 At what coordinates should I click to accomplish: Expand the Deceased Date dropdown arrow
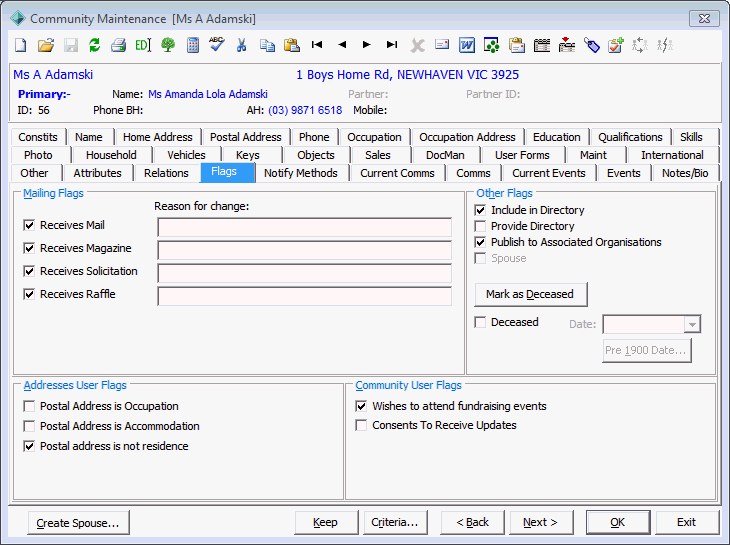click(692, 324)
